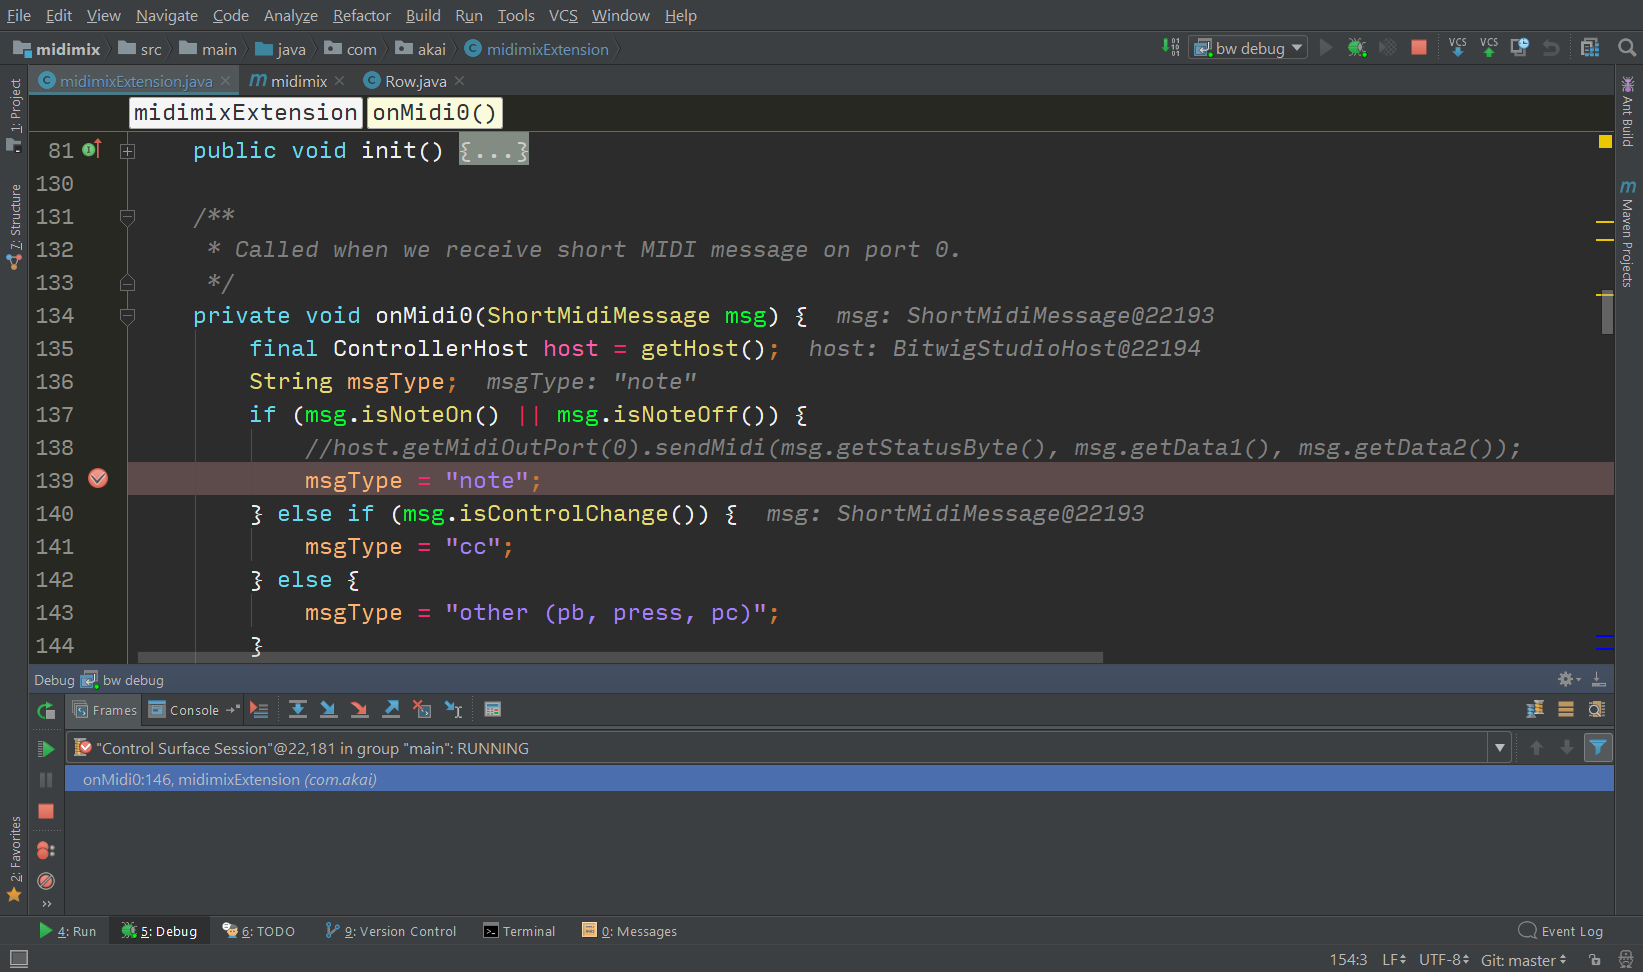Viewport: 1643px width, 972px height.
Task: Open Debug panel settings gear
Action: pos(1568,679)
